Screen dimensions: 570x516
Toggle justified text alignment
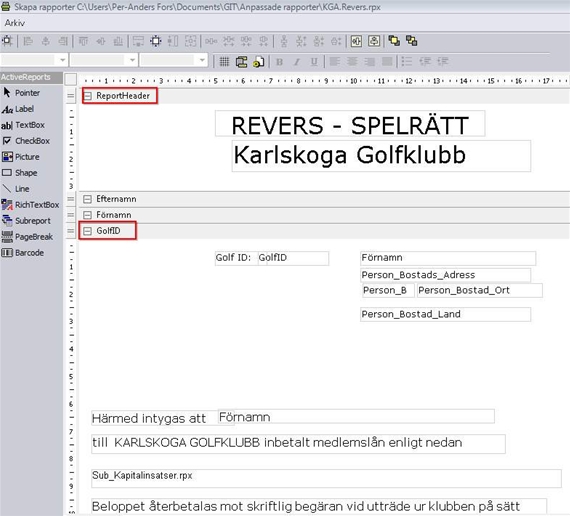point(387,62)
